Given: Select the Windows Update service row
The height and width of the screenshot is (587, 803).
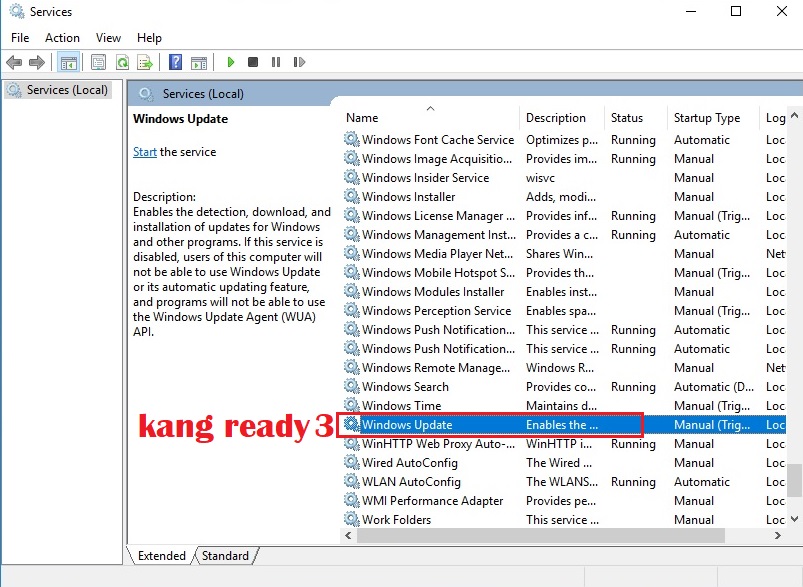Looking at the screenshot, I should coord(563,425).
